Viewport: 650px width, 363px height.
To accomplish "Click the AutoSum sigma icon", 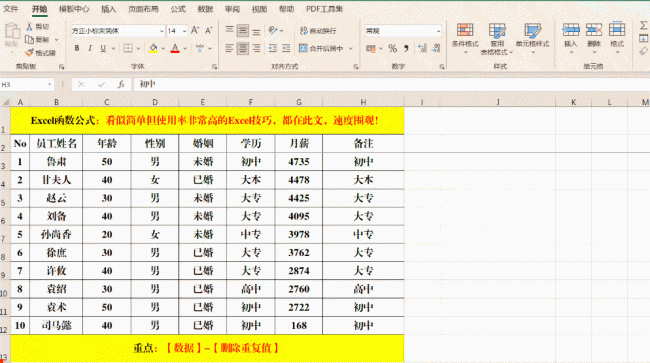I will coord(643,26).
